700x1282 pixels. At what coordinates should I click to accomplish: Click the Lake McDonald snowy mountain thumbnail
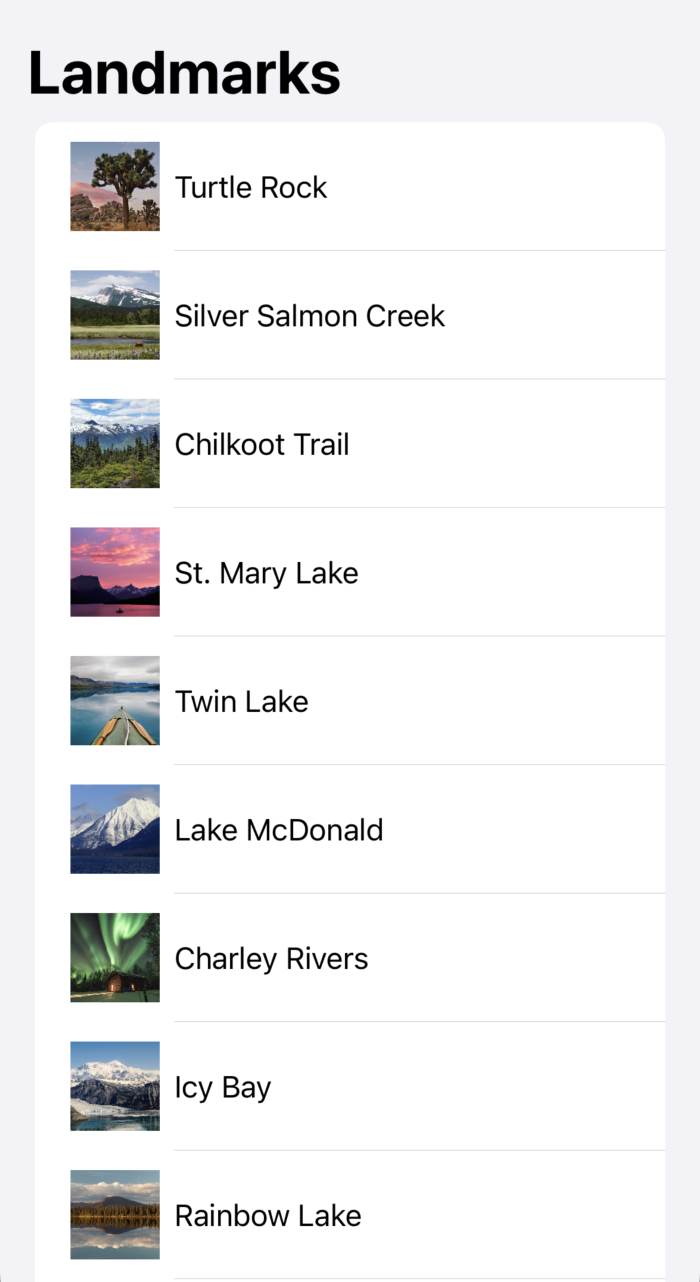115,829
